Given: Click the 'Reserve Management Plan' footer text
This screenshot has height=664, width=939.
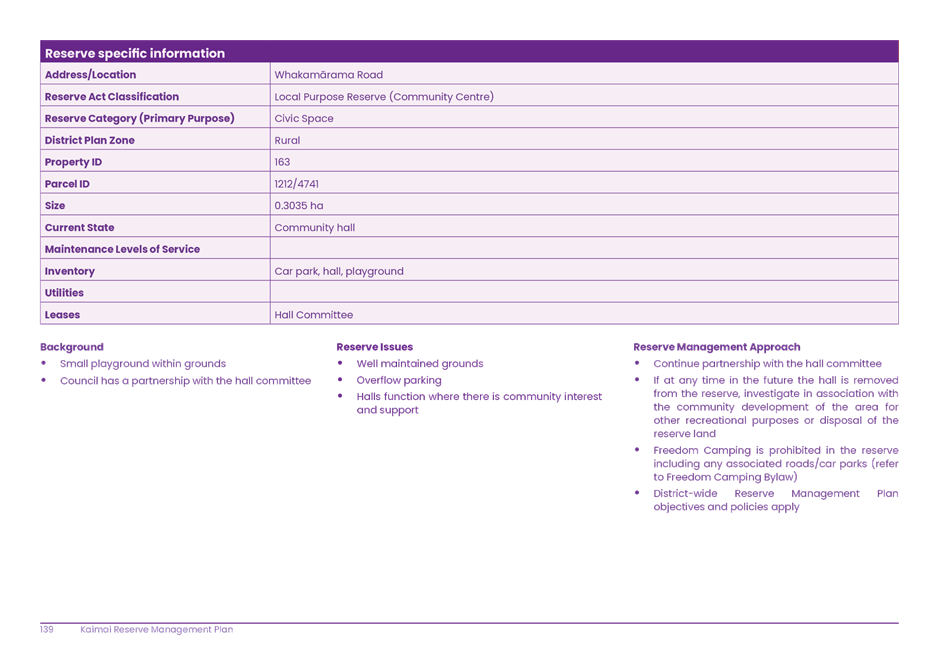Looking at the screenshot, I should (x=157, y=630).
